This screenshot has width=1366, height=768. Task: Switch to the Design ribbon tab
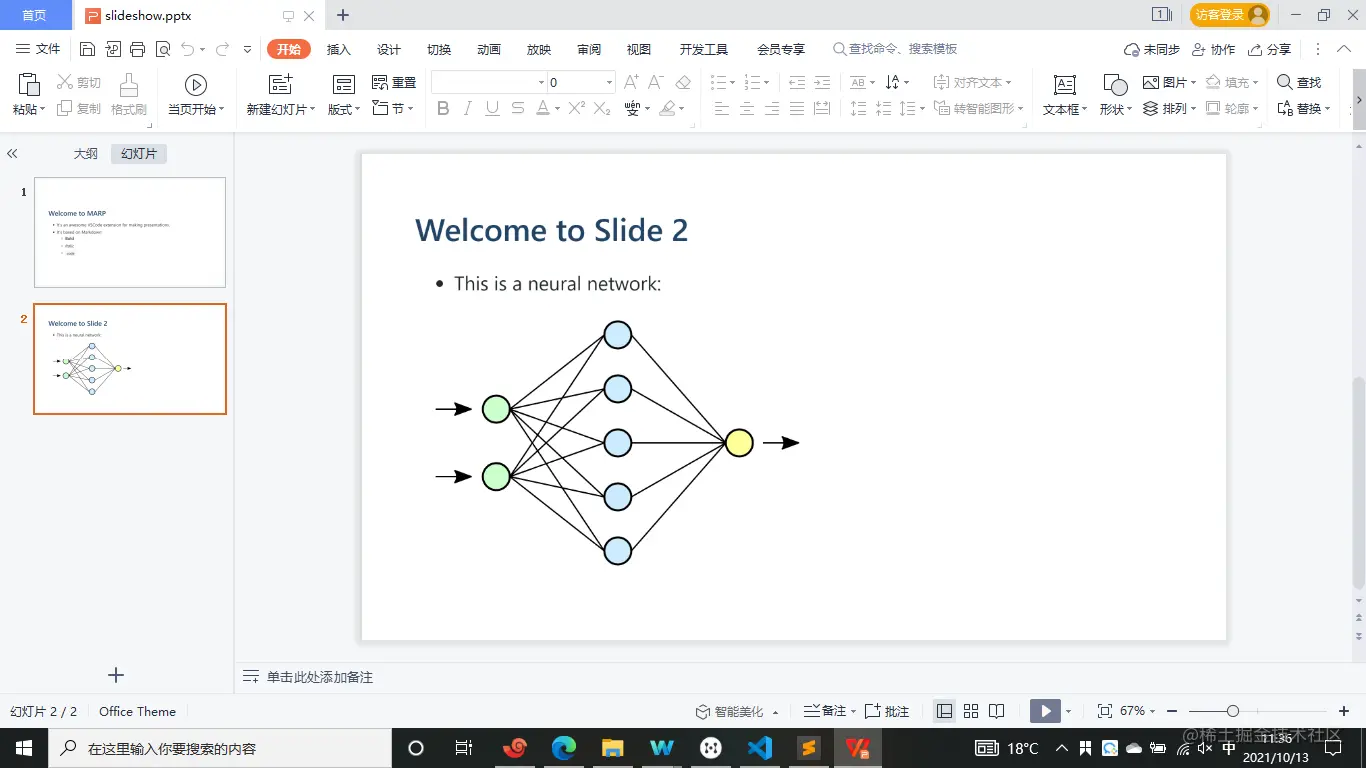[x=389, y=49]
